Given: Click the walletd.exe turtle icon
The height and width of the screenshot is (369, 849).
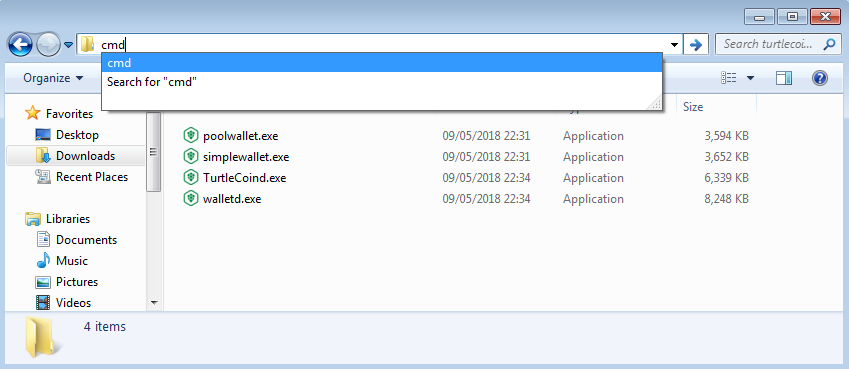Looking at the screenshot, I should 190,199.
